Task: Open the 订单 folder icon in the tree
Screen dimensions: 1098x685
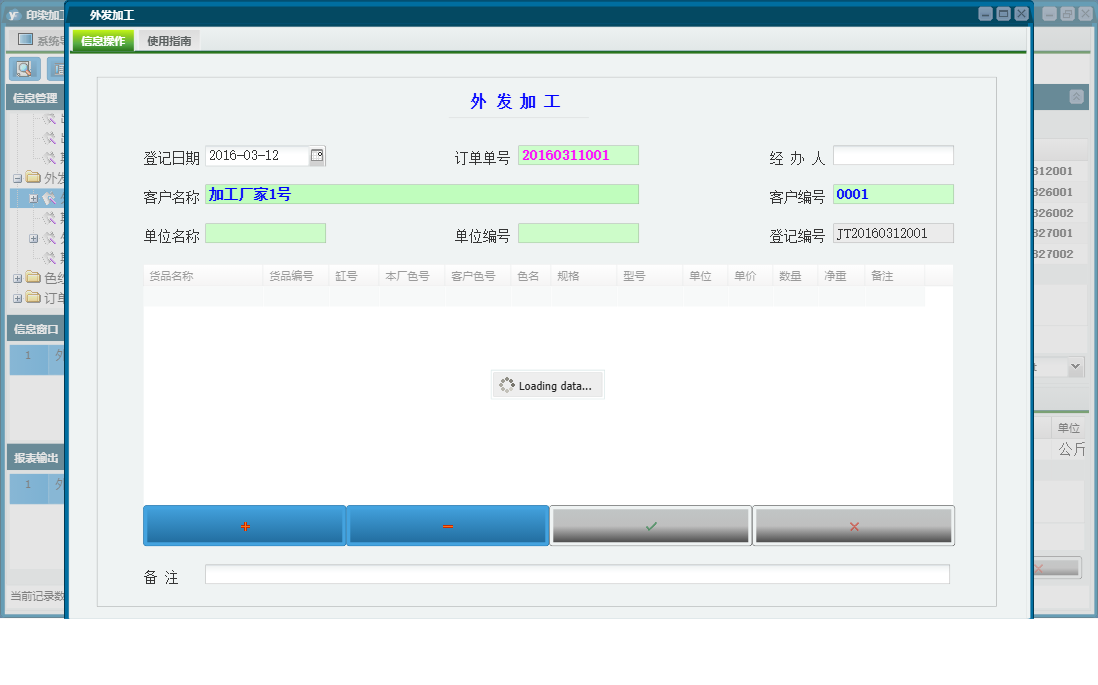Action: pos(34,298)
